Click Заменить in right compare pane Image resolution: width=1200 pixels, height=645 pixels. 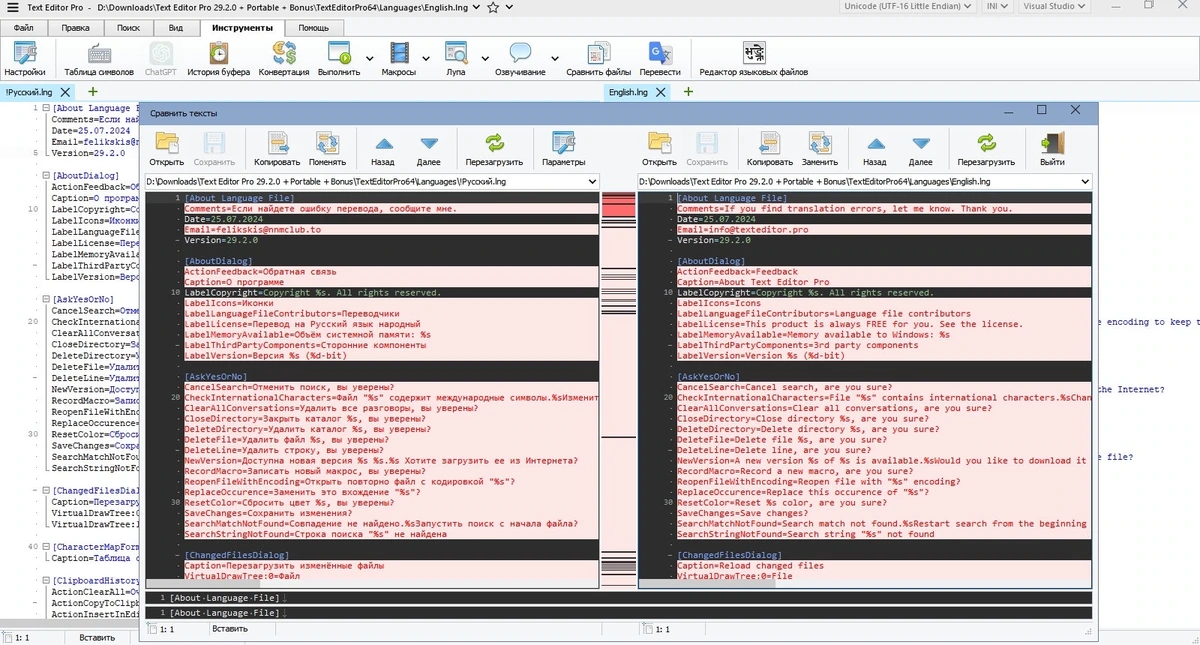pyautogui.click(x=820, y=149)
